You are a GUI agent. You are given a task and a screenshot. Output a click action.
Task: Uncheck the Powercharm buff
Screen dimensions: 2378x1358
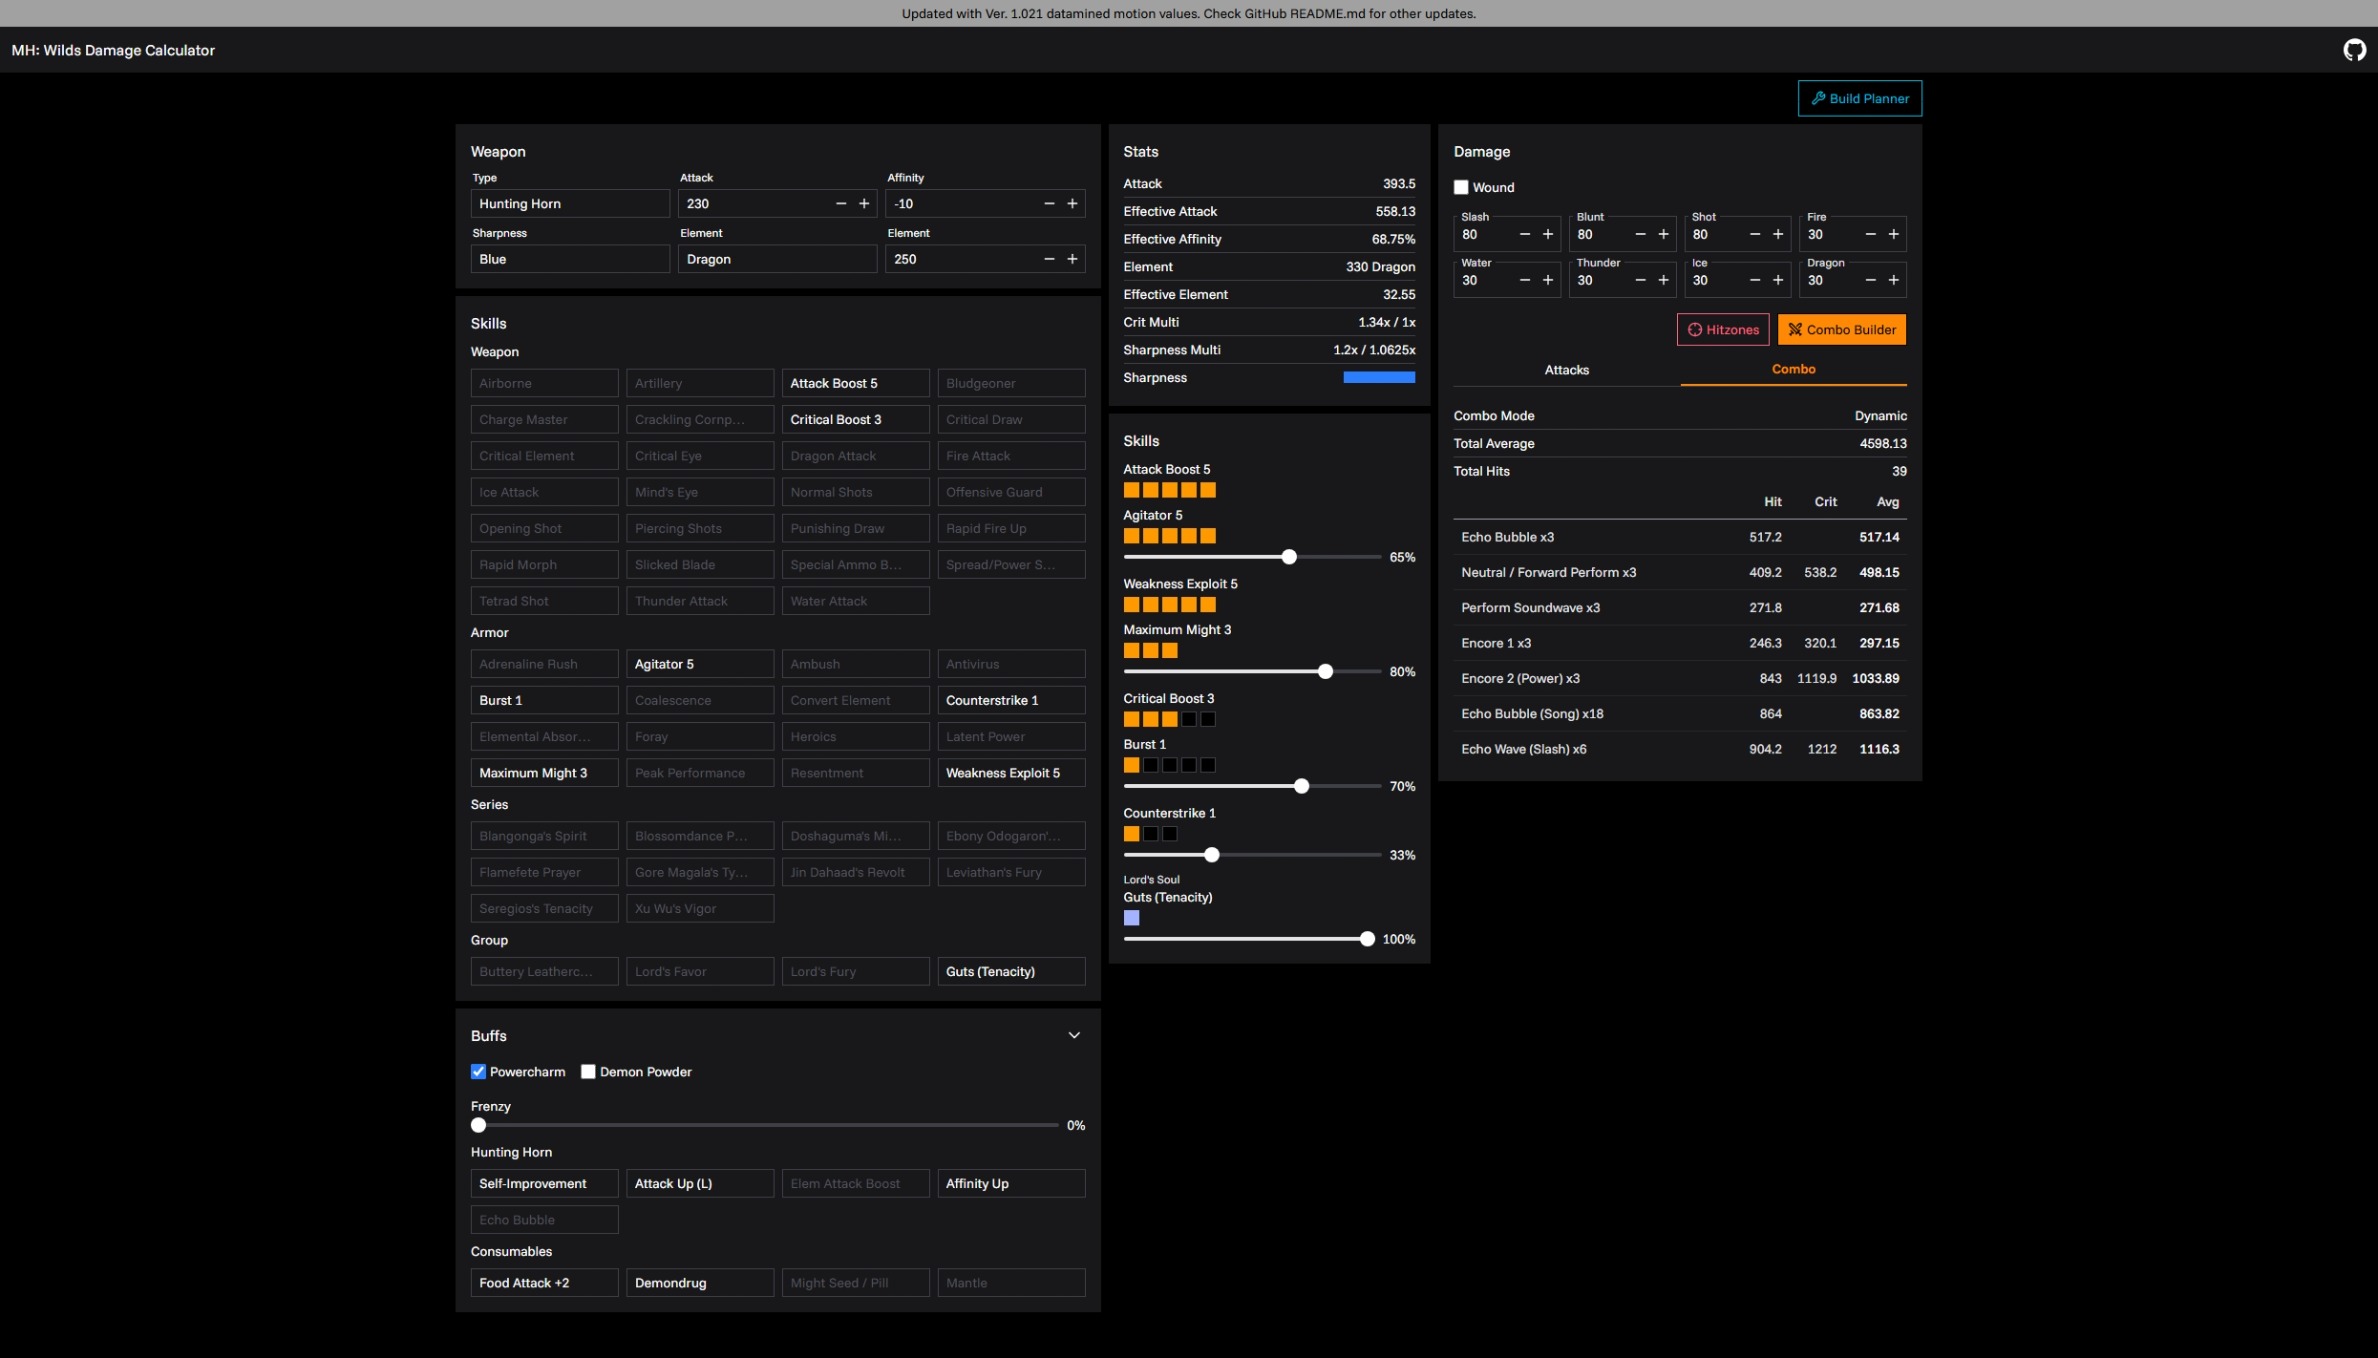(x=478, y=1072)
